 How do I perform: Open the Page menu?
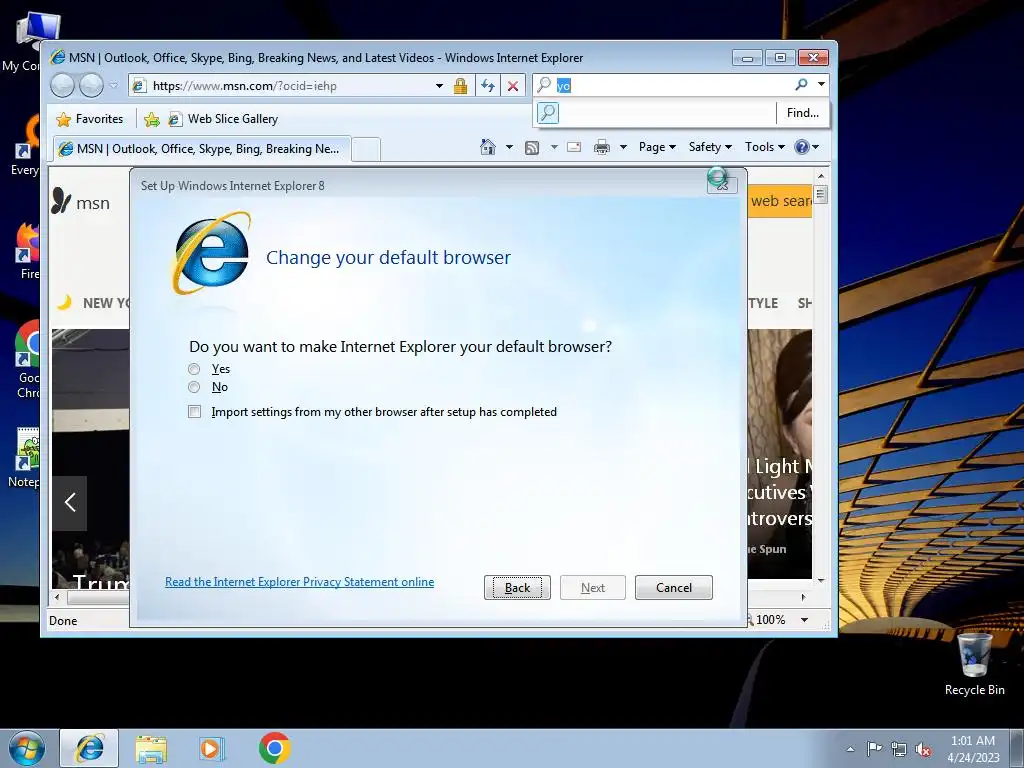(x=657, y=147)
